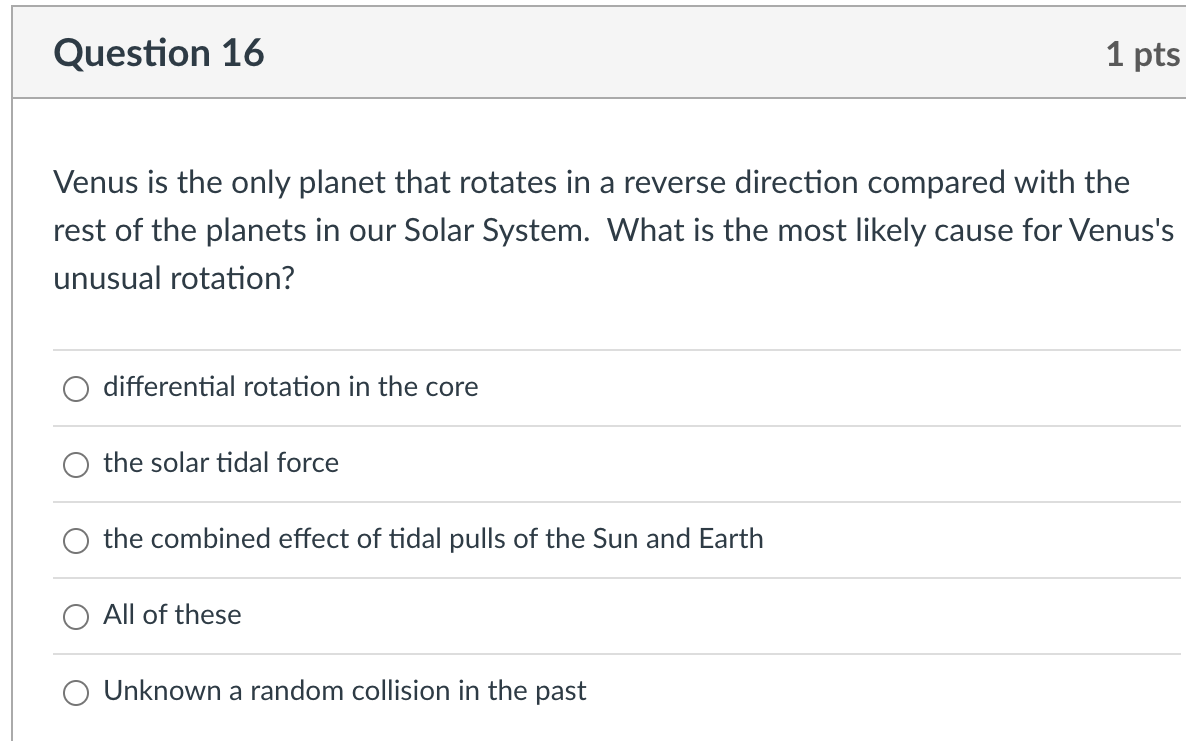Pick the radio button for combined tidal pulls
This screenshot has height=741, width=1186.
[77, 540]
